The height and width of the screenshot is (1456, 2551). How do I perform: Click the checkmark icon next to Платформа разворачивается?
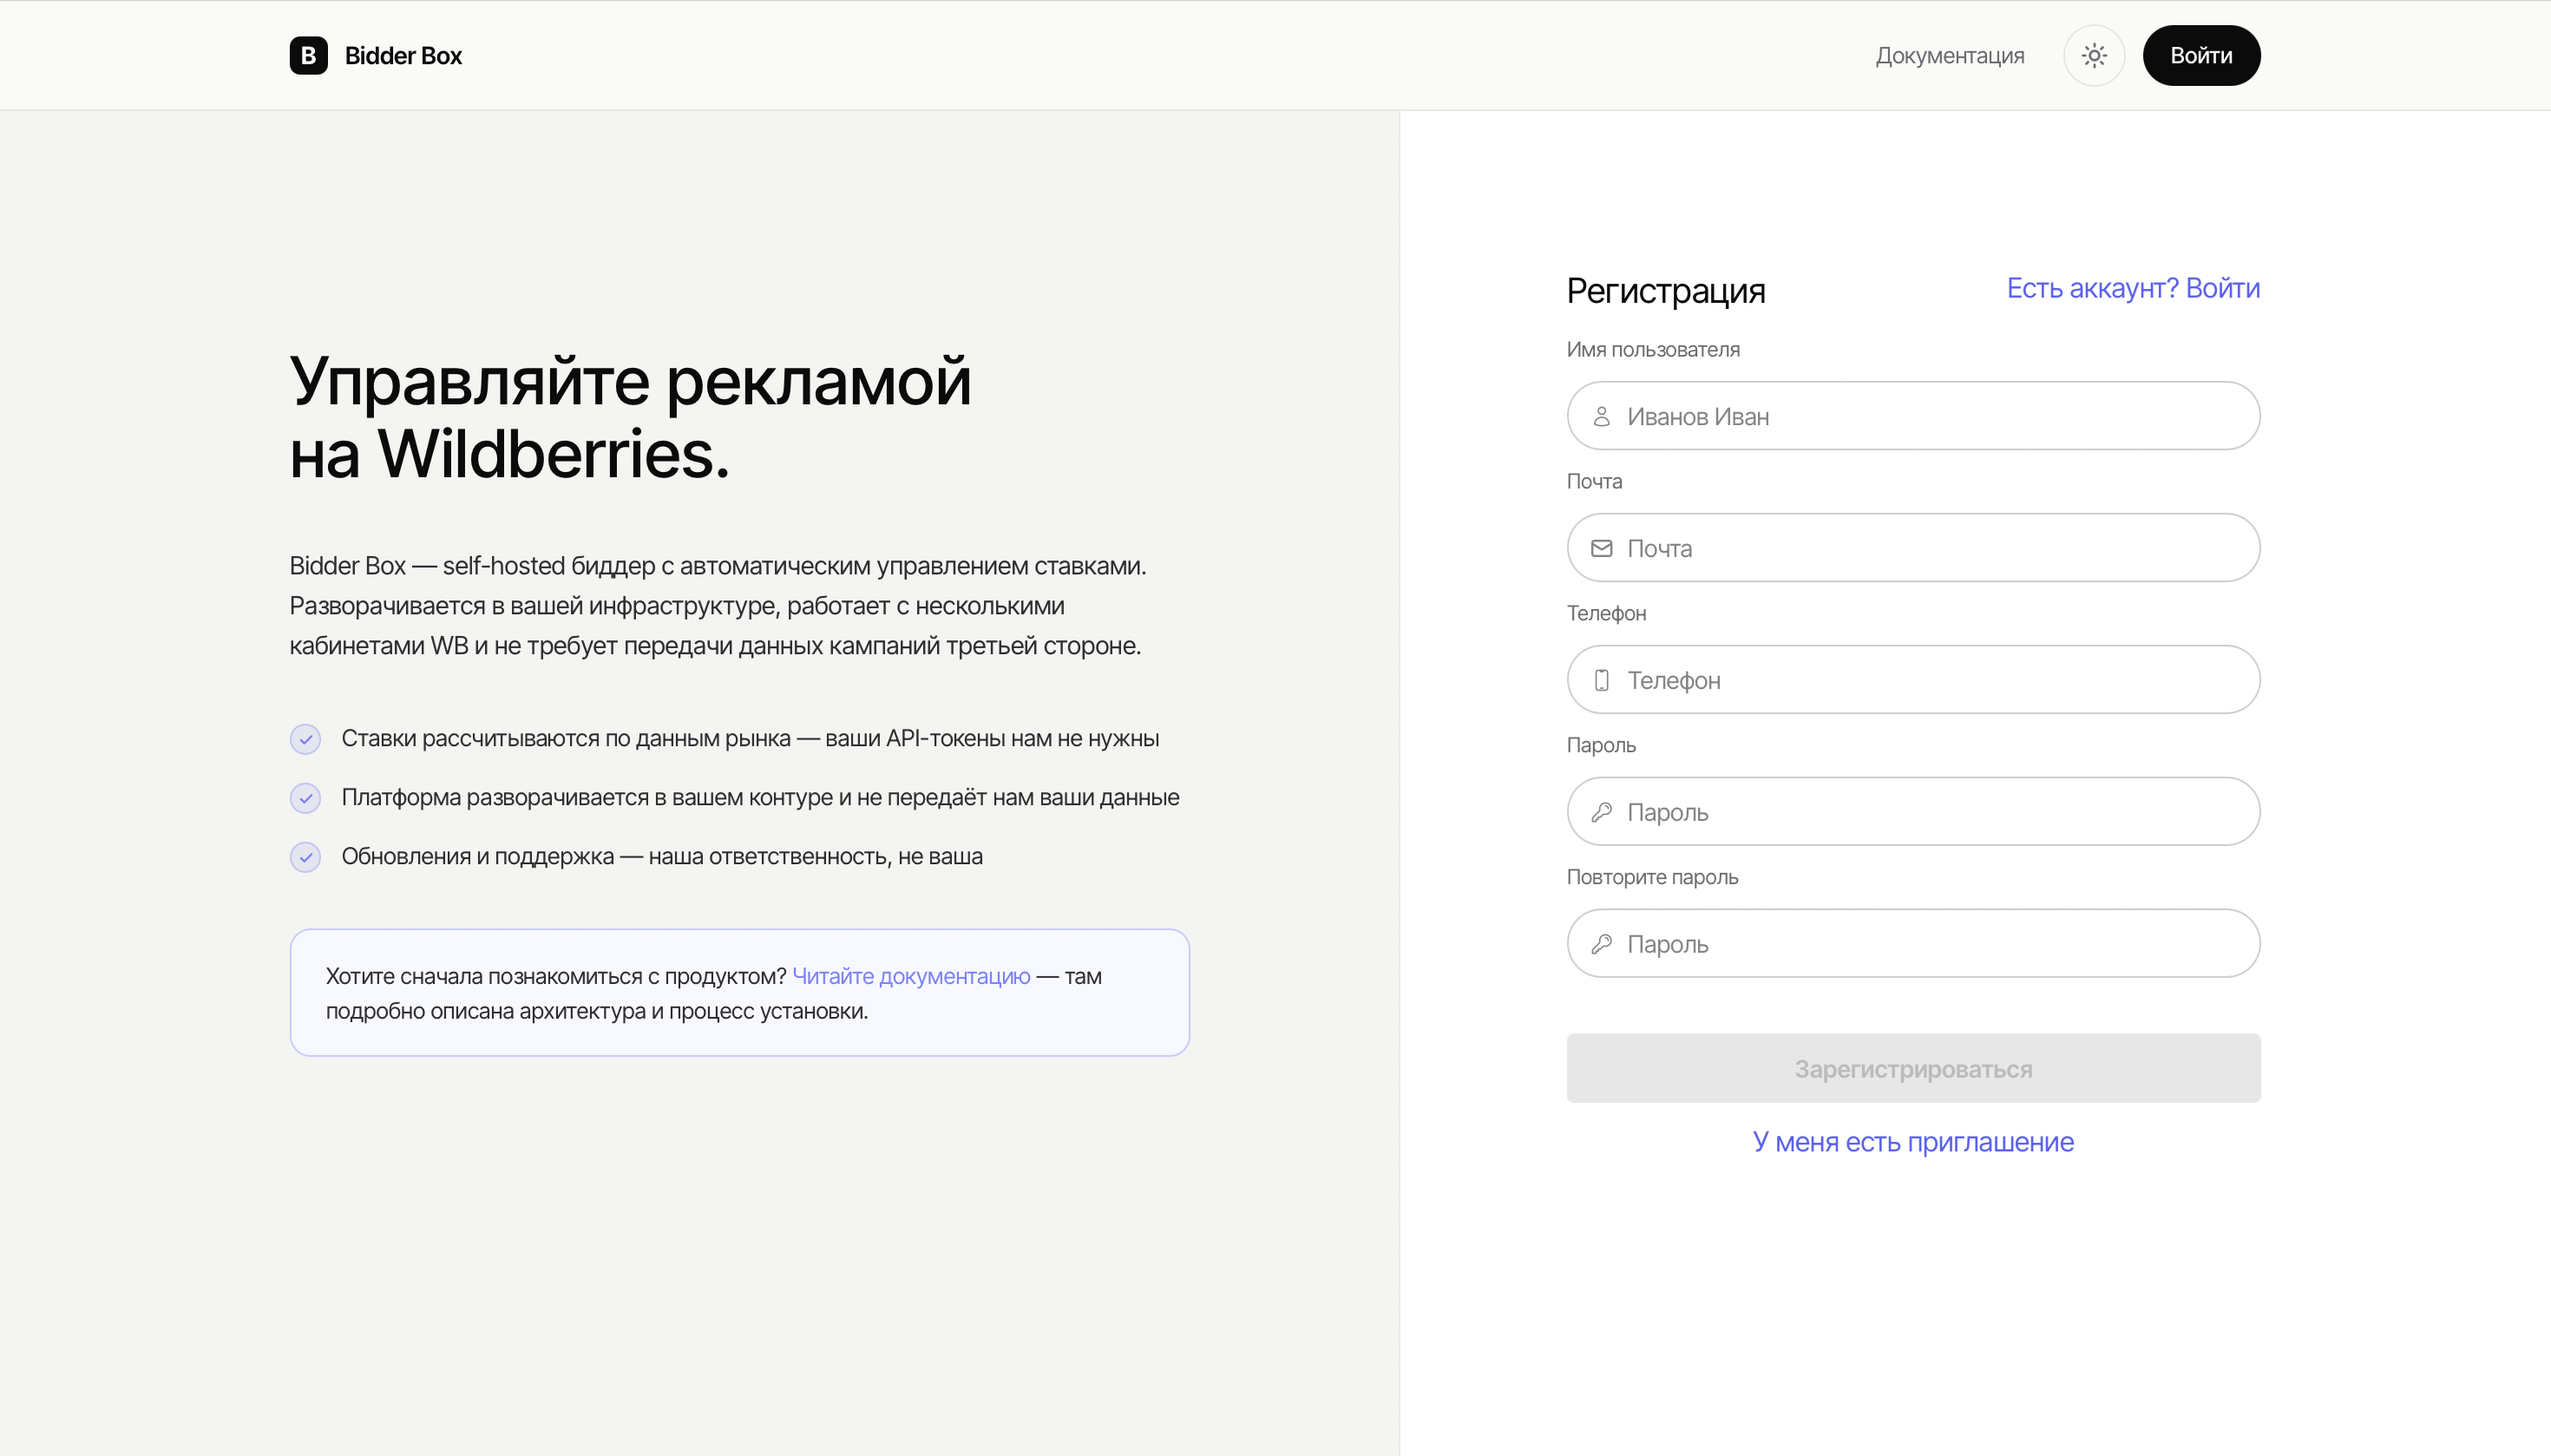pos(305,798)
